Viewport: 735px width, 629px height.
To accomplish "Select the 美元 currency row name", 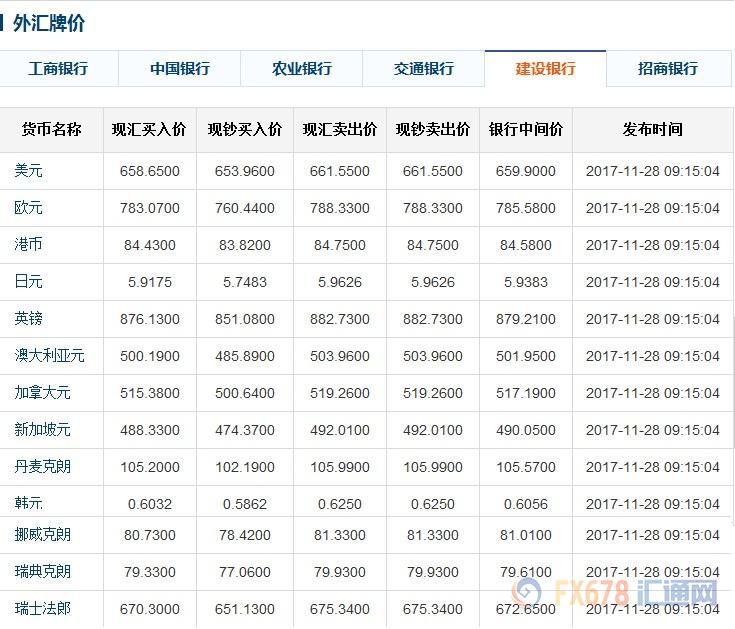I will tap(28, 170).
